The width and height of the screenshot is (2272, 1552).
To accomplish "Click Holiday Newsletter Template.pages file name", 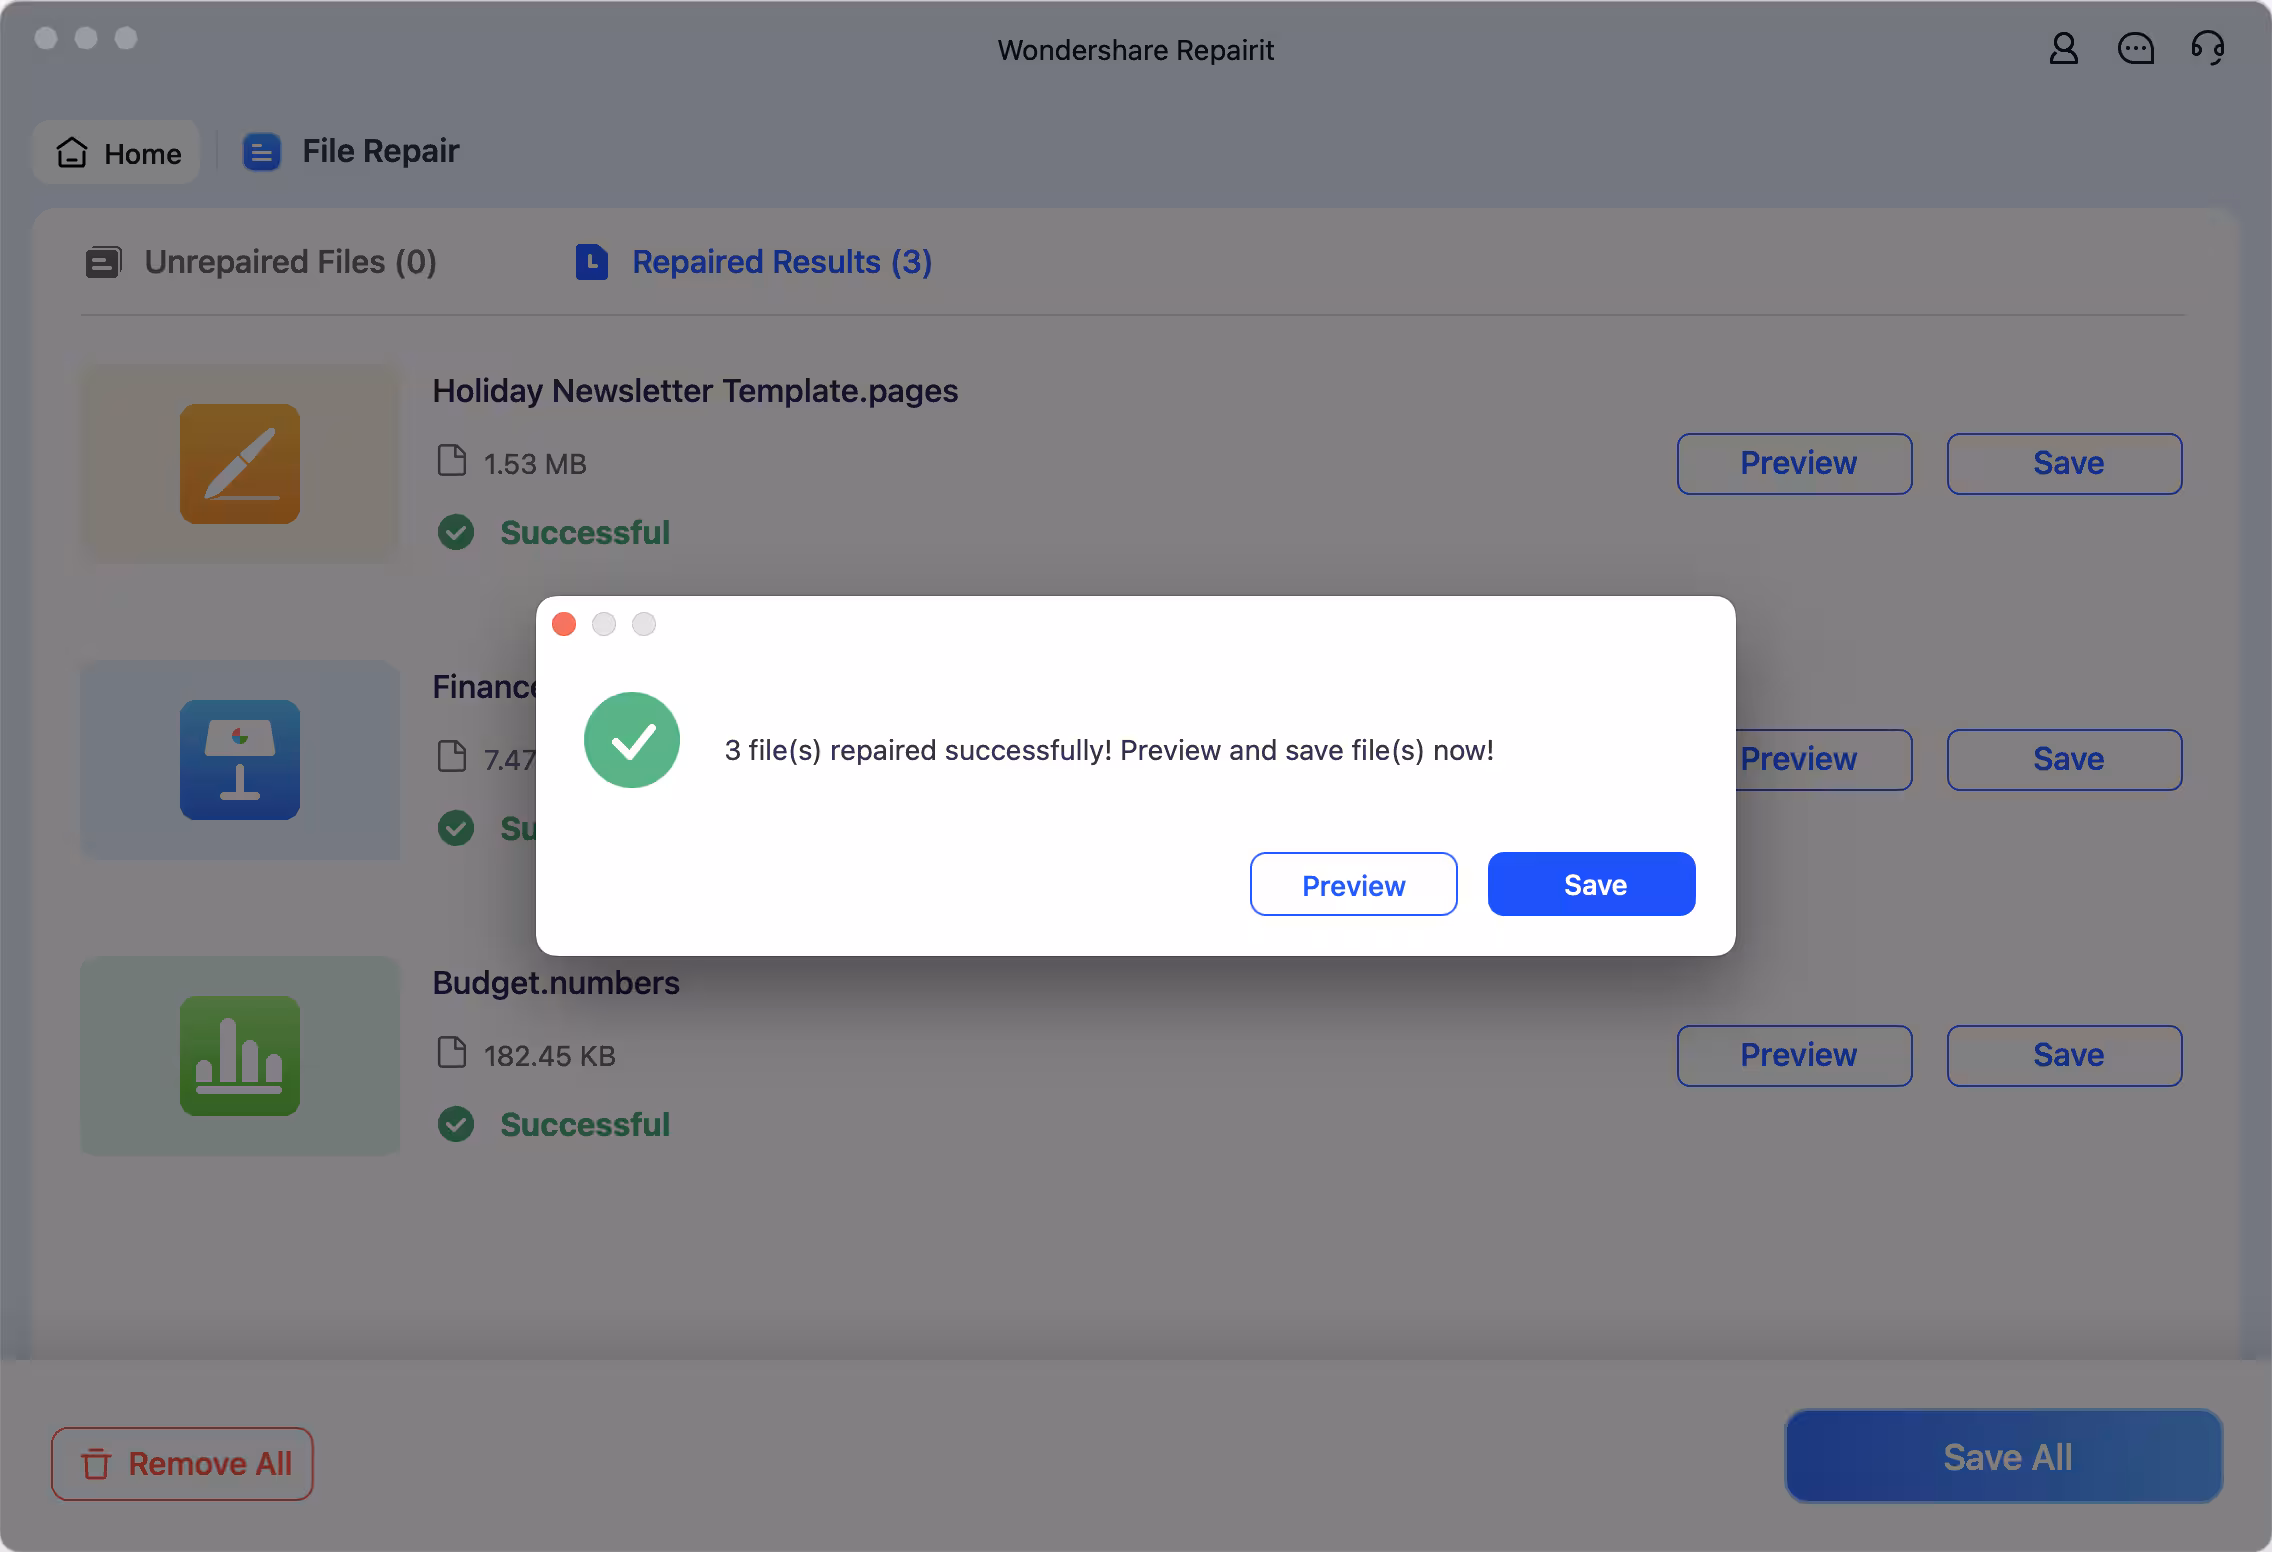I will (x=695, y=391).
